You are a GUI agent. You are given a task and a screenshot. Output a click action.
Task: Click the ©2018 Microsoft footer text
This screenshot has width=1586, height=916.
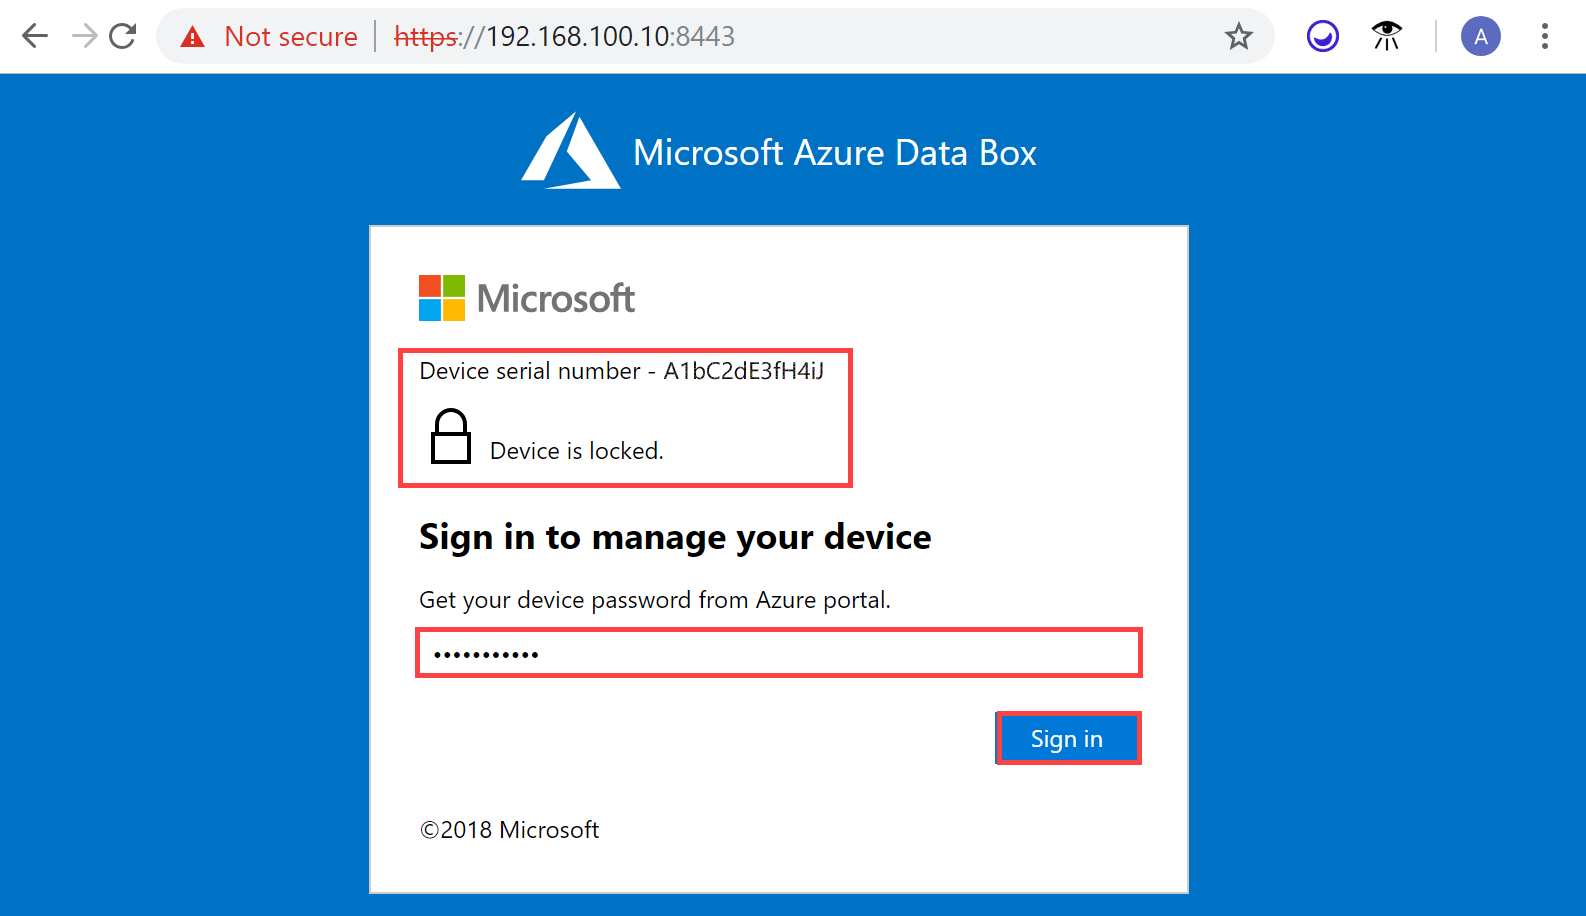tap(510, 830)
